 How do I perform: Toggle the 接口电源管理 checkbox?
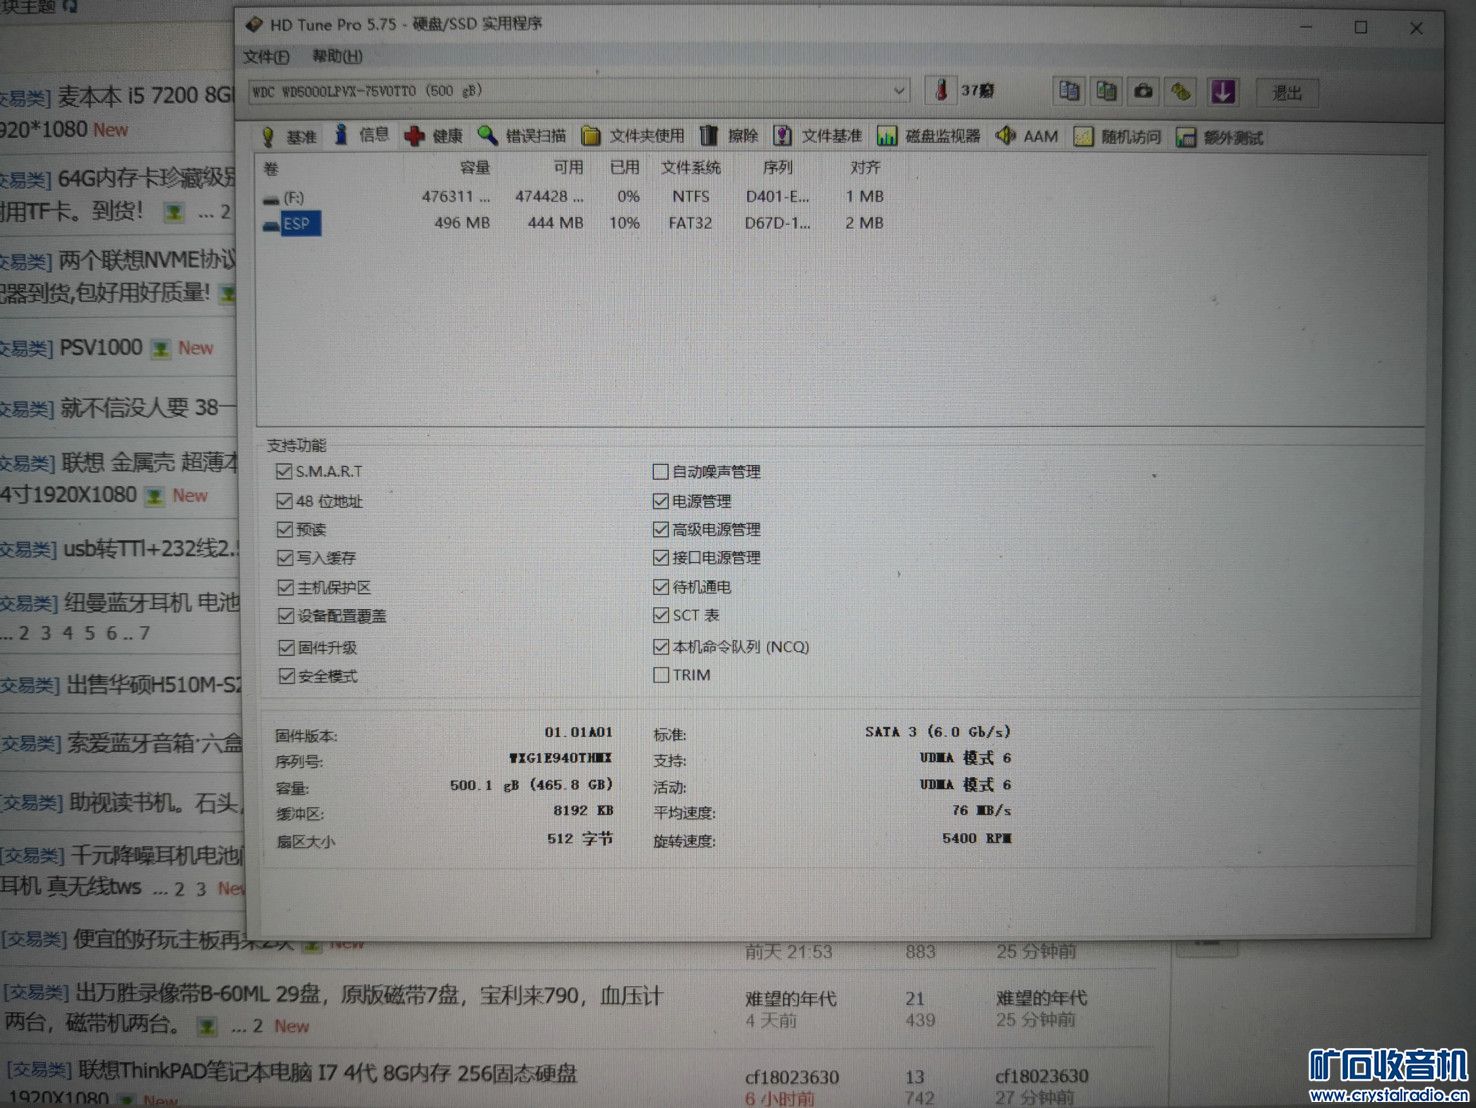click(x=660, y=557)
